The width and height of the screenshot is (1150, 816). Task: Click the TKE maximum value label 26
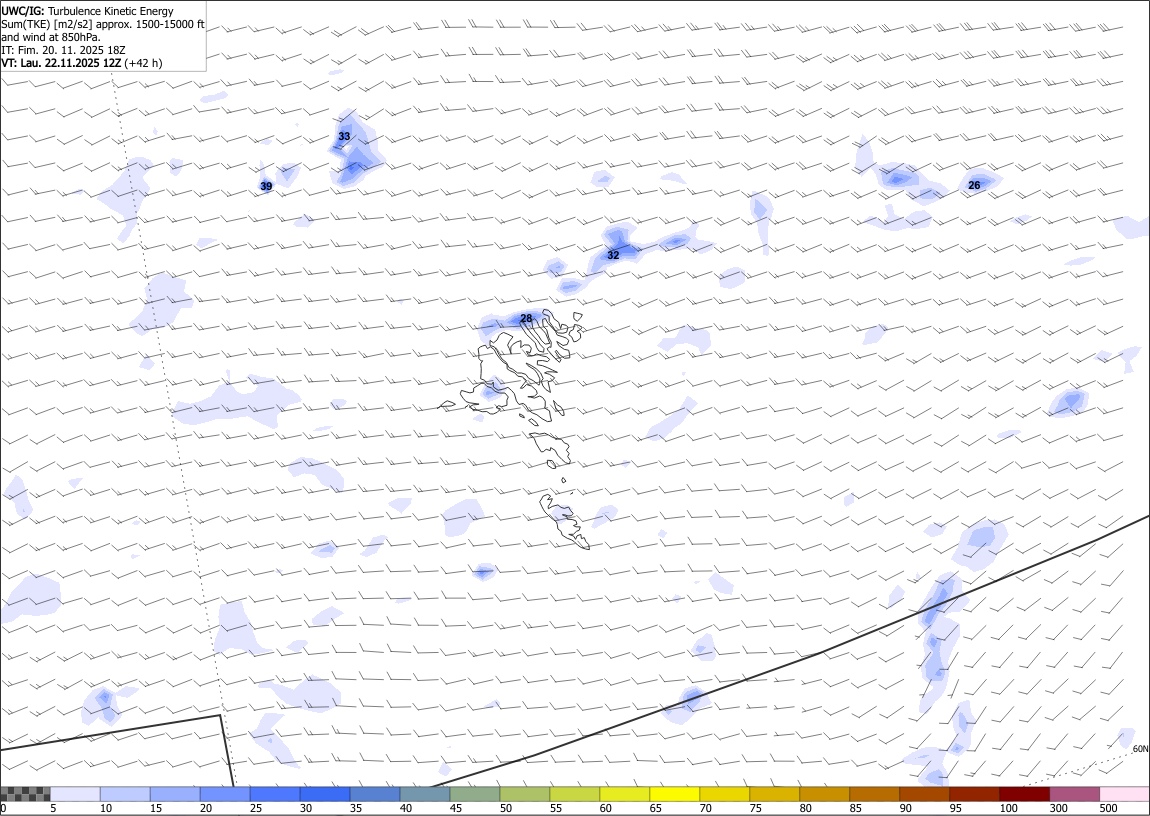(974, 185)
